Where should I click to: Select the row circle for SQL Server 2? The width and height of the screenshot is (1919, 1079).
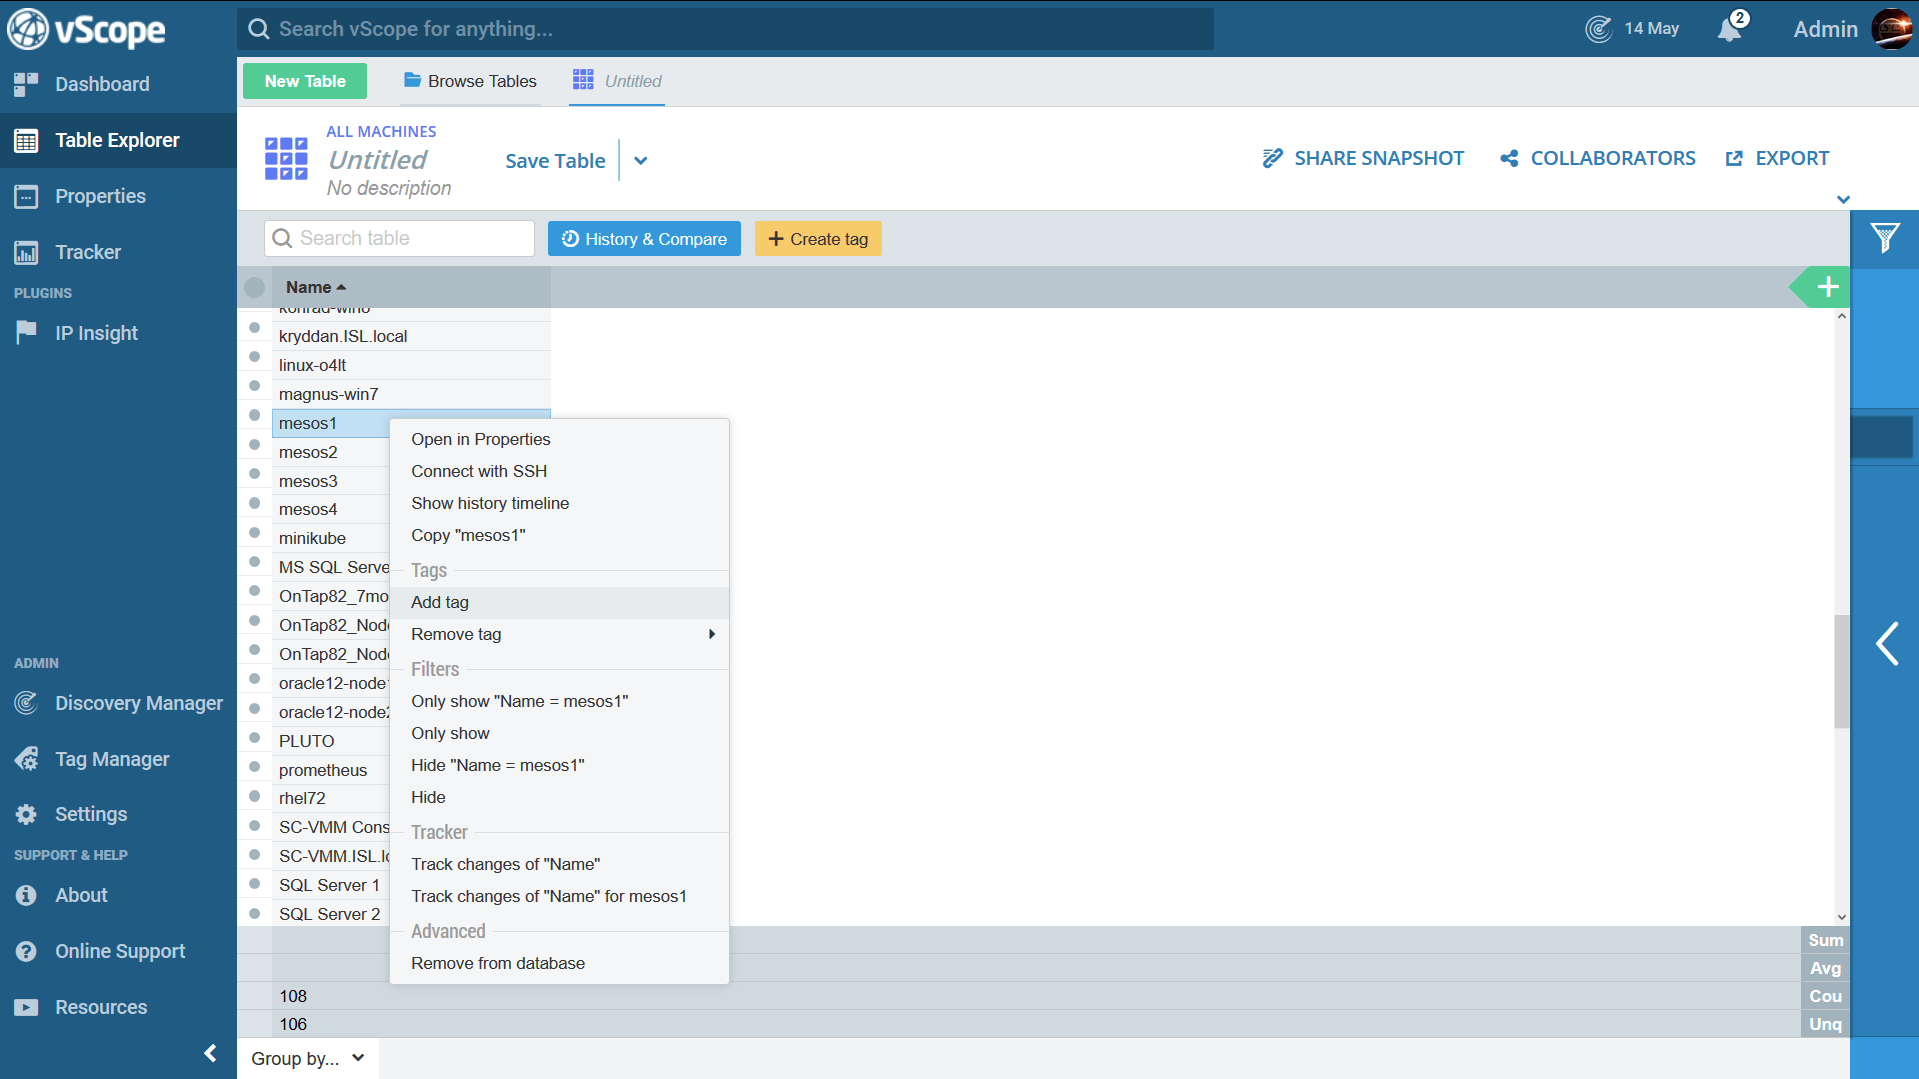(254, 913)
